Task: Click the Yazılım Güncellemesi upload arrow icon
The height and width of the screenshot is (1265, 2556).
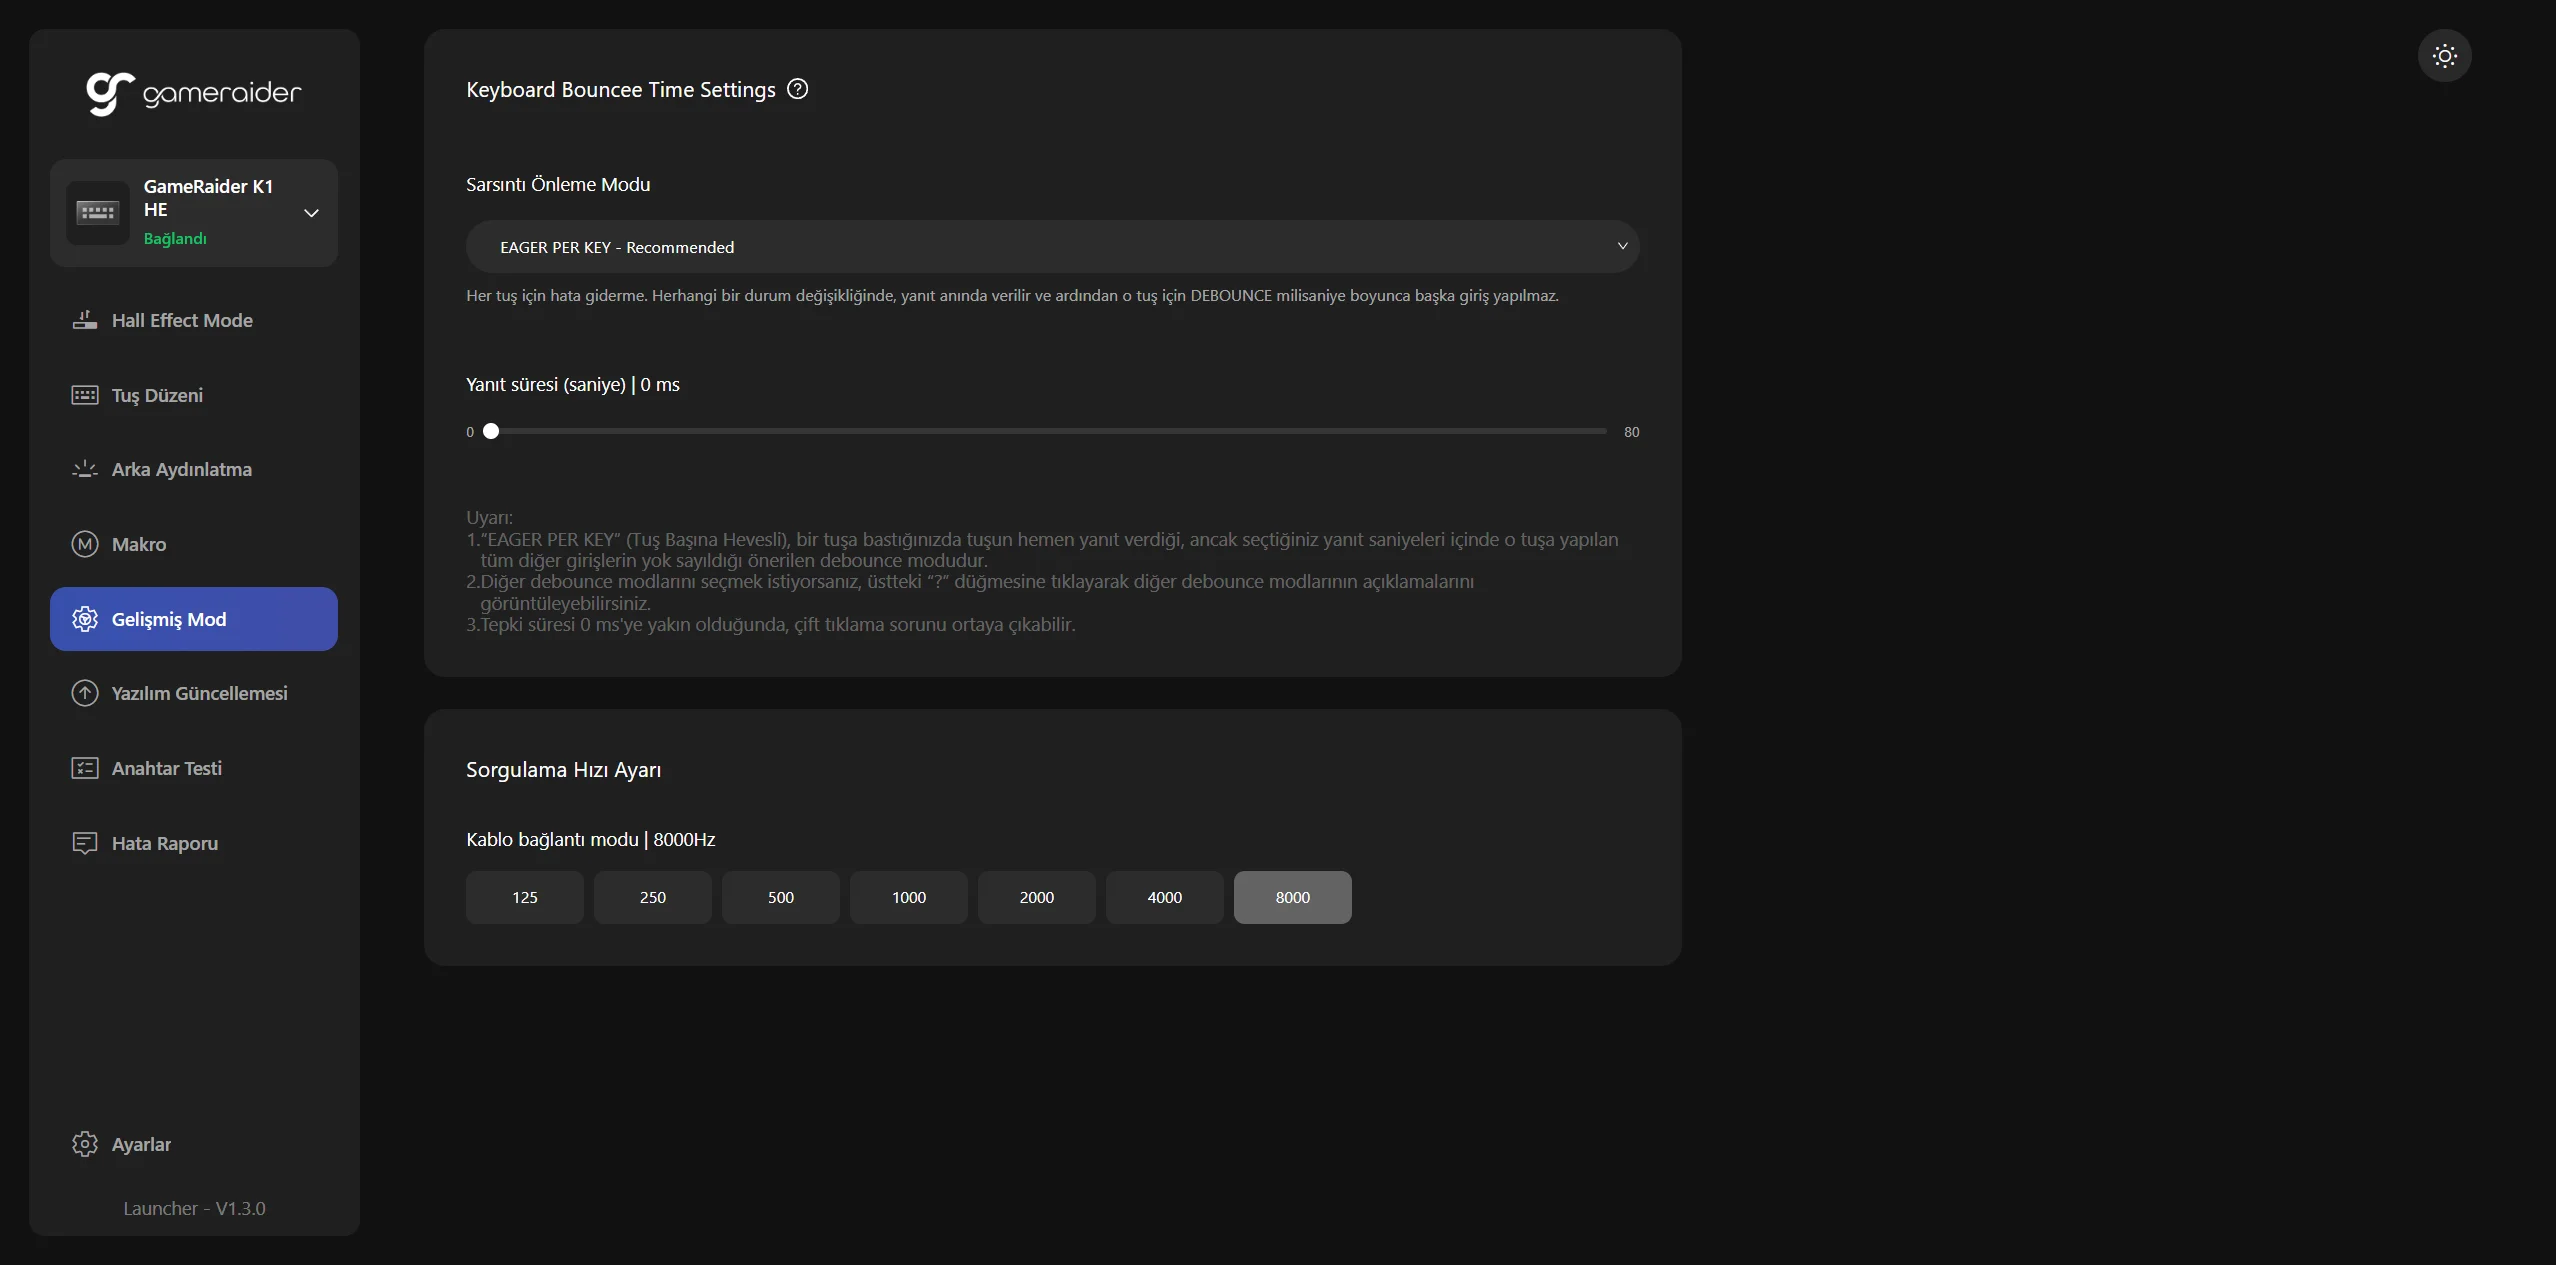Action: [x=85, y=693]
